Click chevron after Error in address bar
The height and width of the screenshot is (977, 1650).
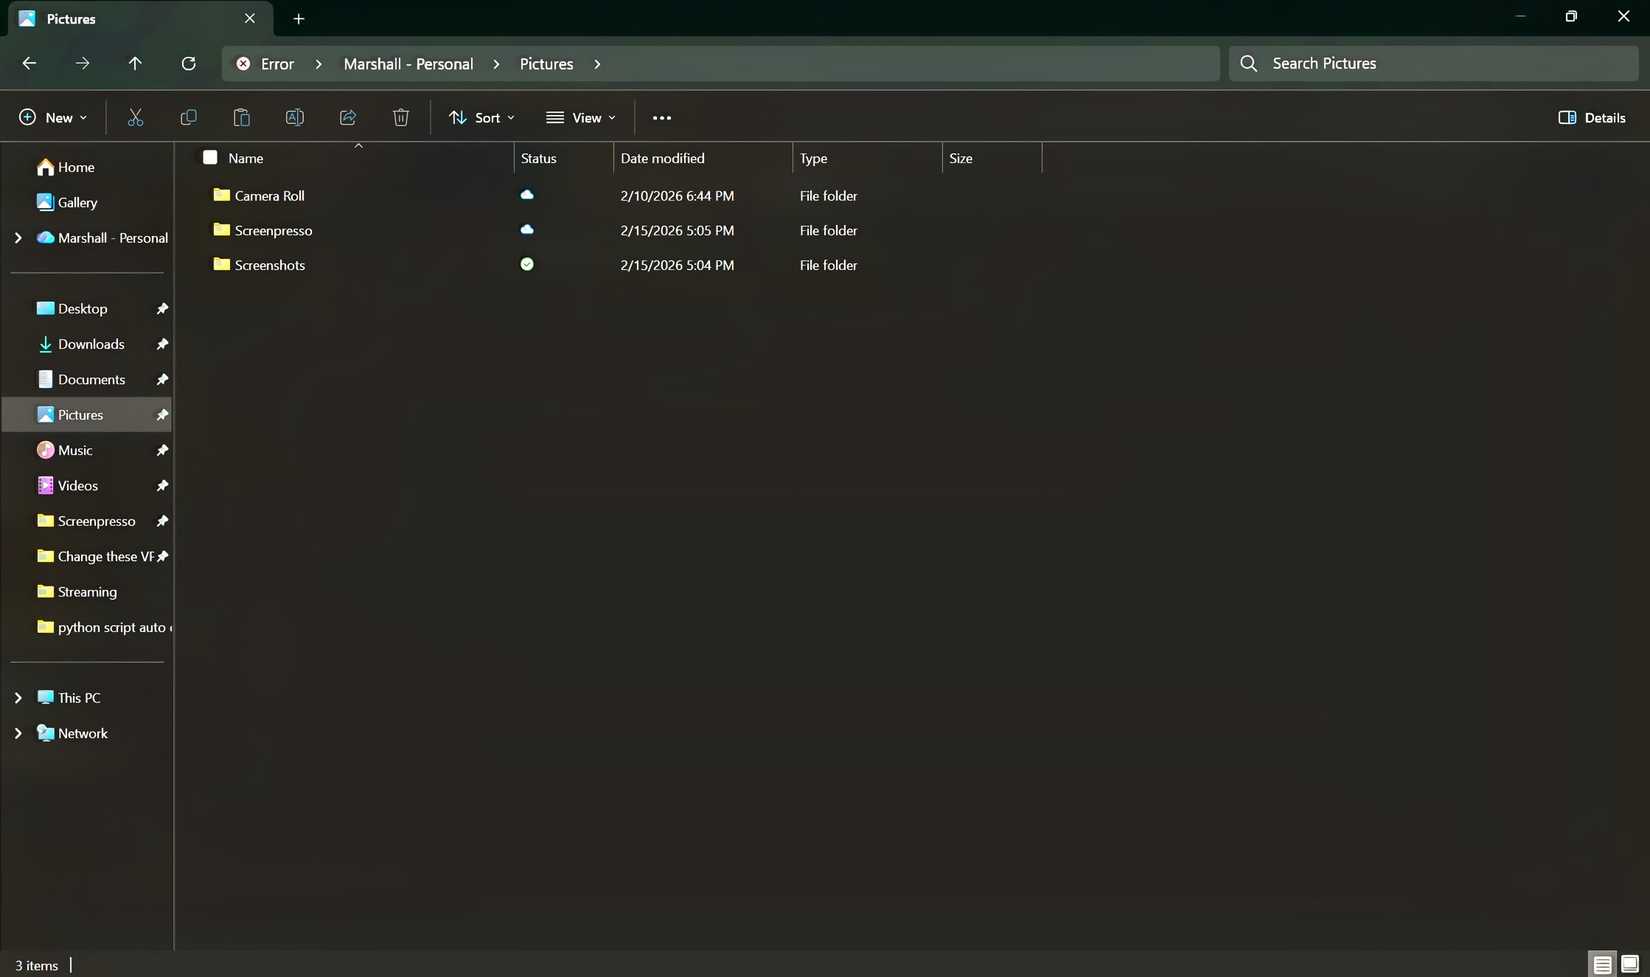(319, 63)
